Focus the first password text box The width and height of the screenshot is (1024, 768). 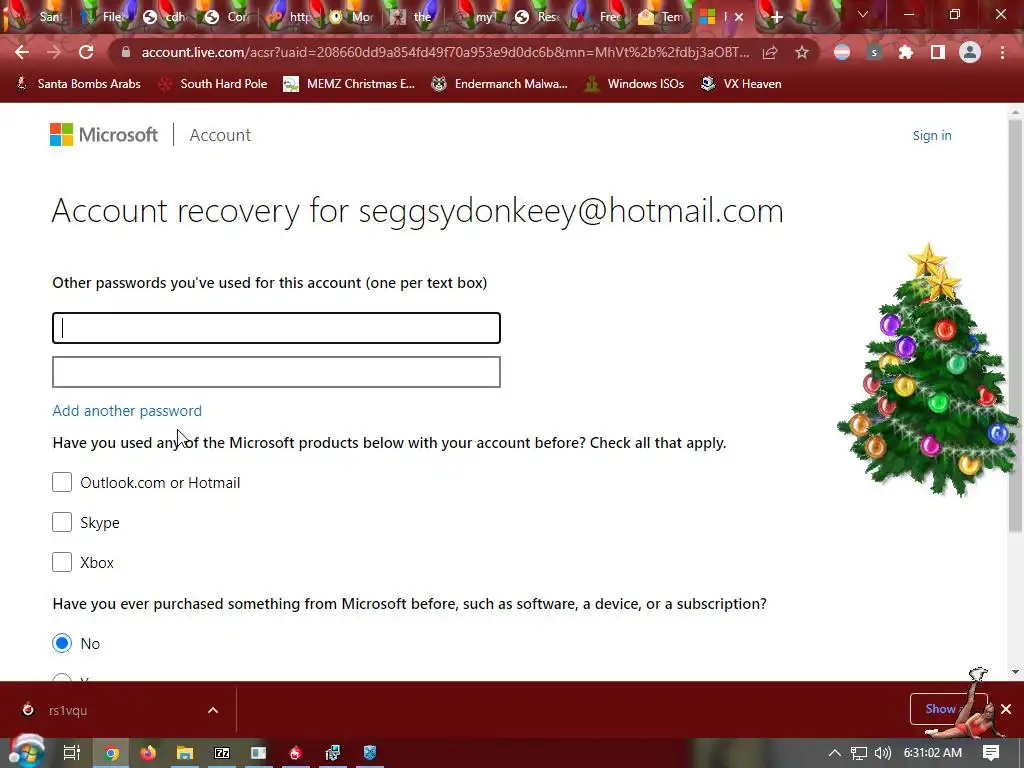[x=276, y=328]
